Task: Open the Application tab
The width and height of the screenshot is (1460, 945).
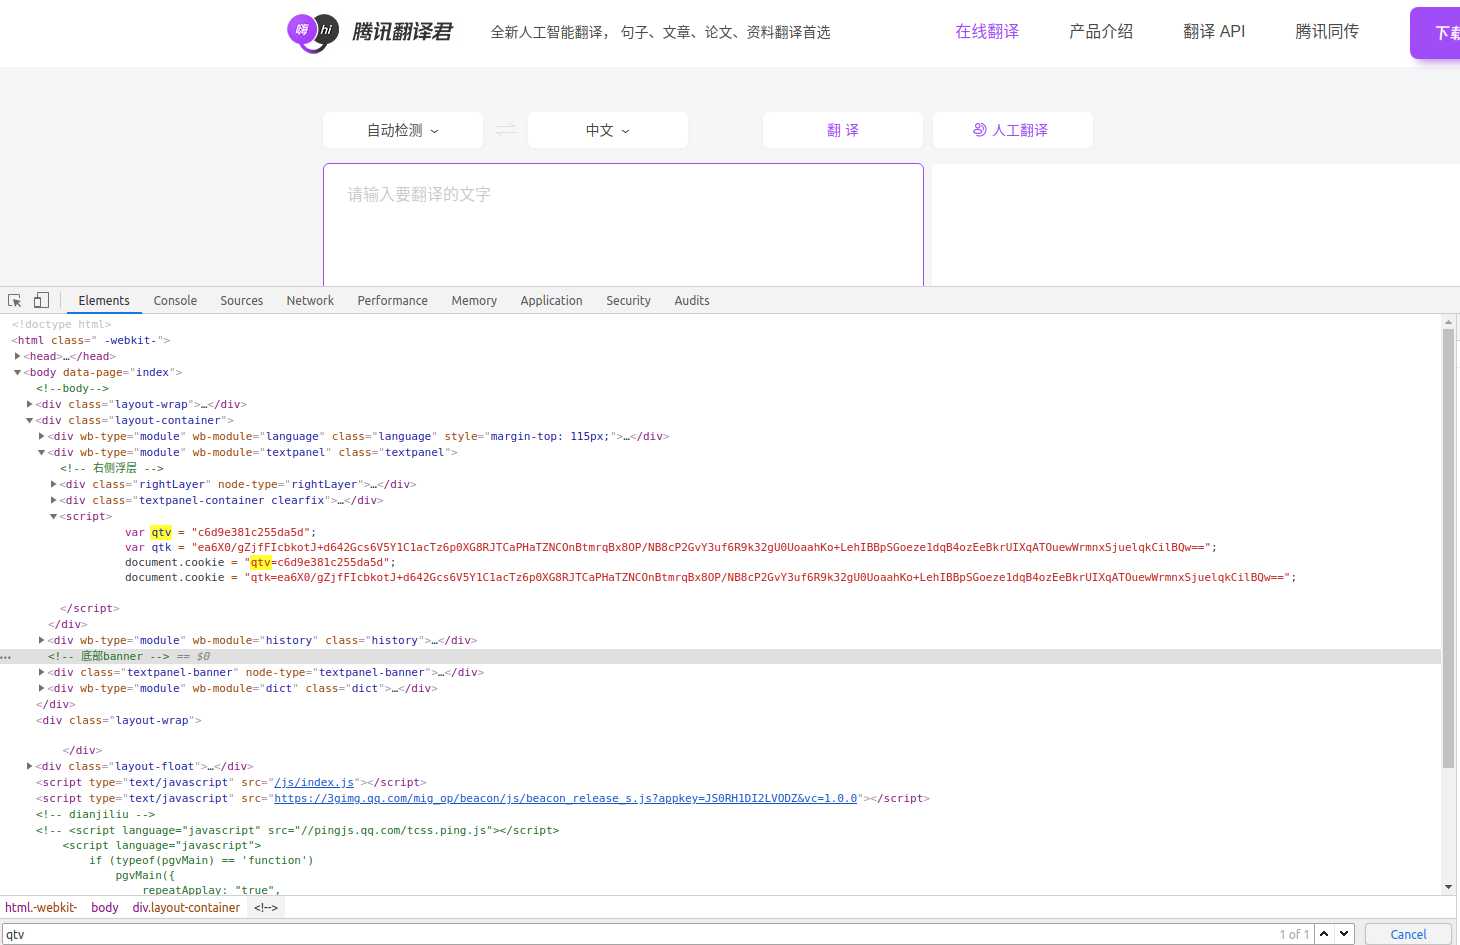Action: (551, 300)
